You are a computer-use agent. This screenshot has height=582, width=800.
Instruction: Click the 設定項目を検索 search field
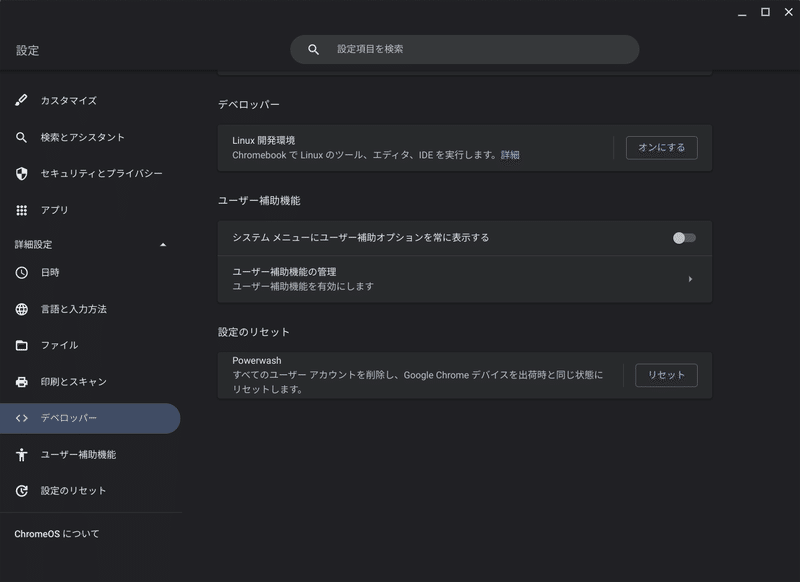pos(464,49)
